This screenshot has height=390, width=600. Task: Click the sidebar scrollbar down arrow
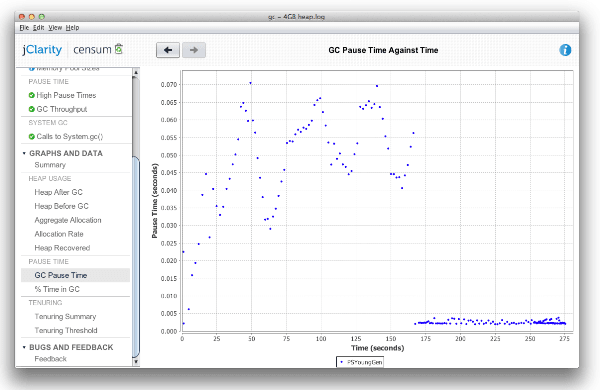135,362
